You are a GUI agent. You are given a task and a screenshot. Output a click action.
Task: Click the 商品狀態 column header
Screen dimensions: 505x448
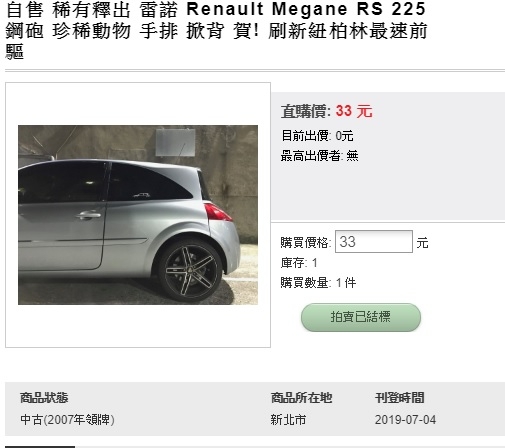click(x=44, y=398)
